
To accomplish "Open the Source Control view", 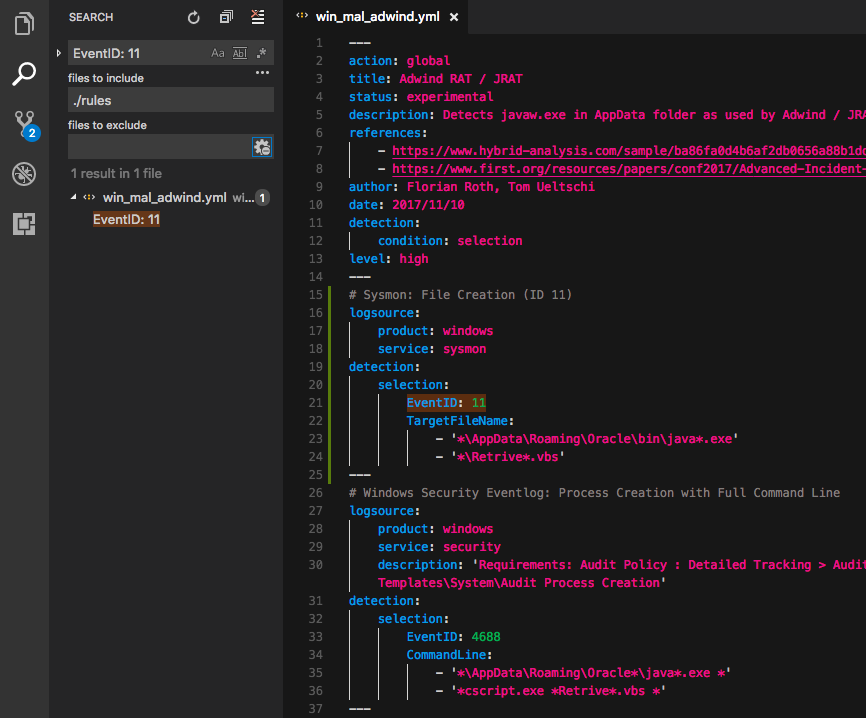I will [x=24, y=124].
